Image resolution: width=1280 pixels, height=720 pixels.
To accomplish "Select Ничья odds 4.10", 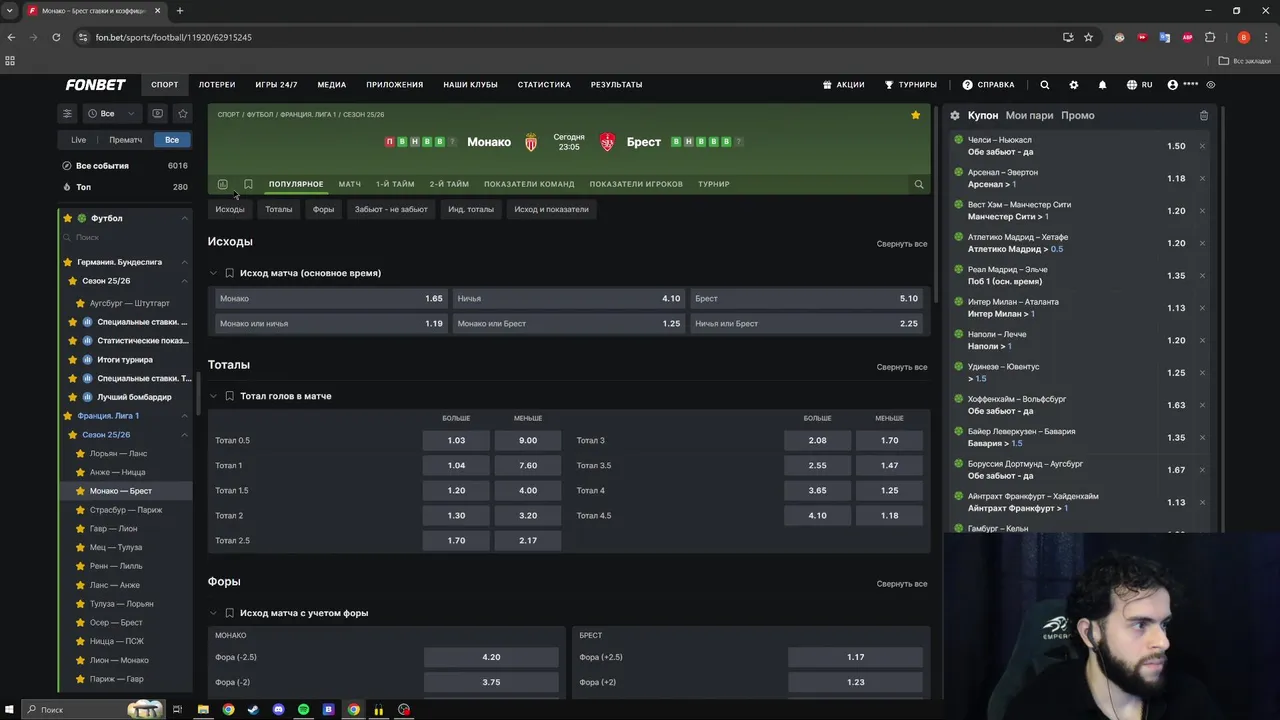I will (568, 298).
